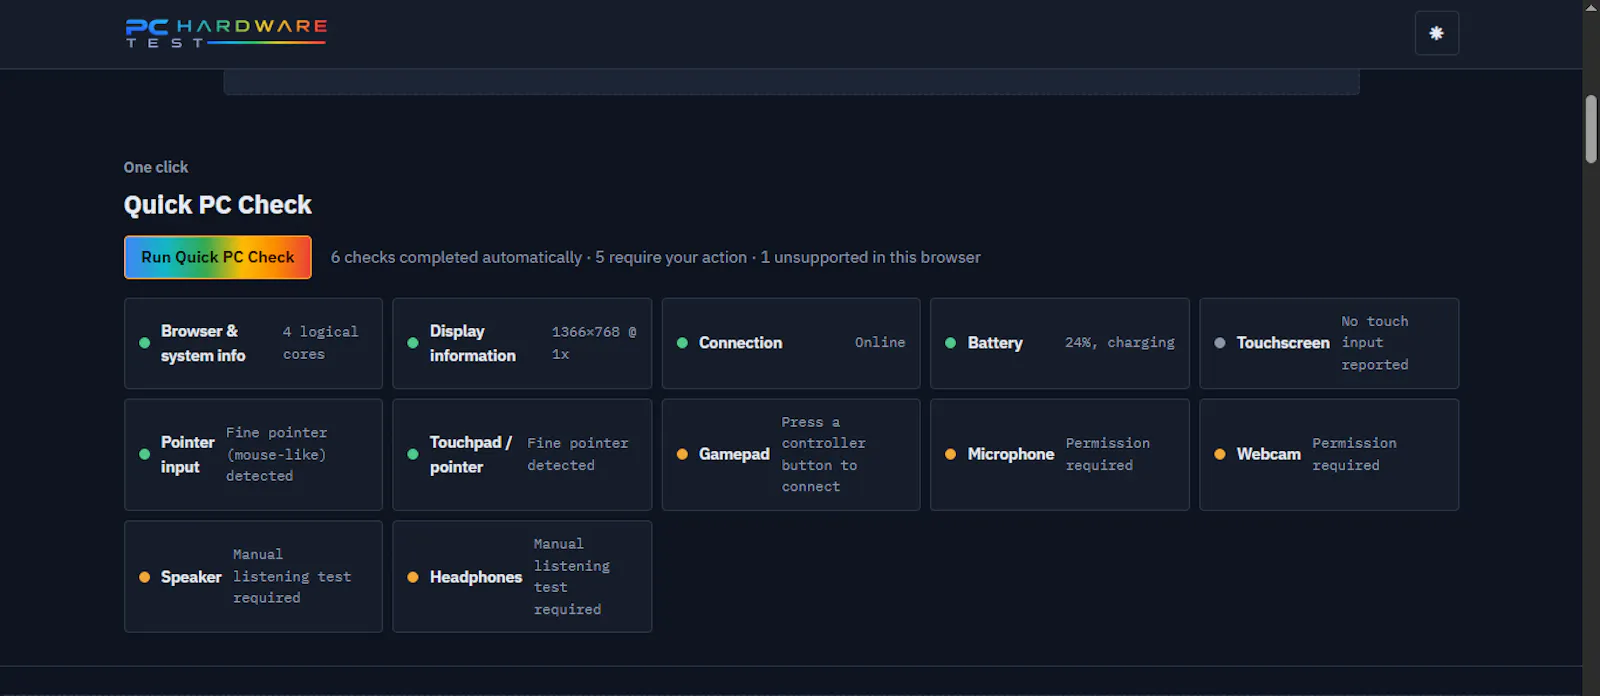Click the 'One click' label
The width and height of the screenshot is (1600, 696).
click(x=156, y=167)
